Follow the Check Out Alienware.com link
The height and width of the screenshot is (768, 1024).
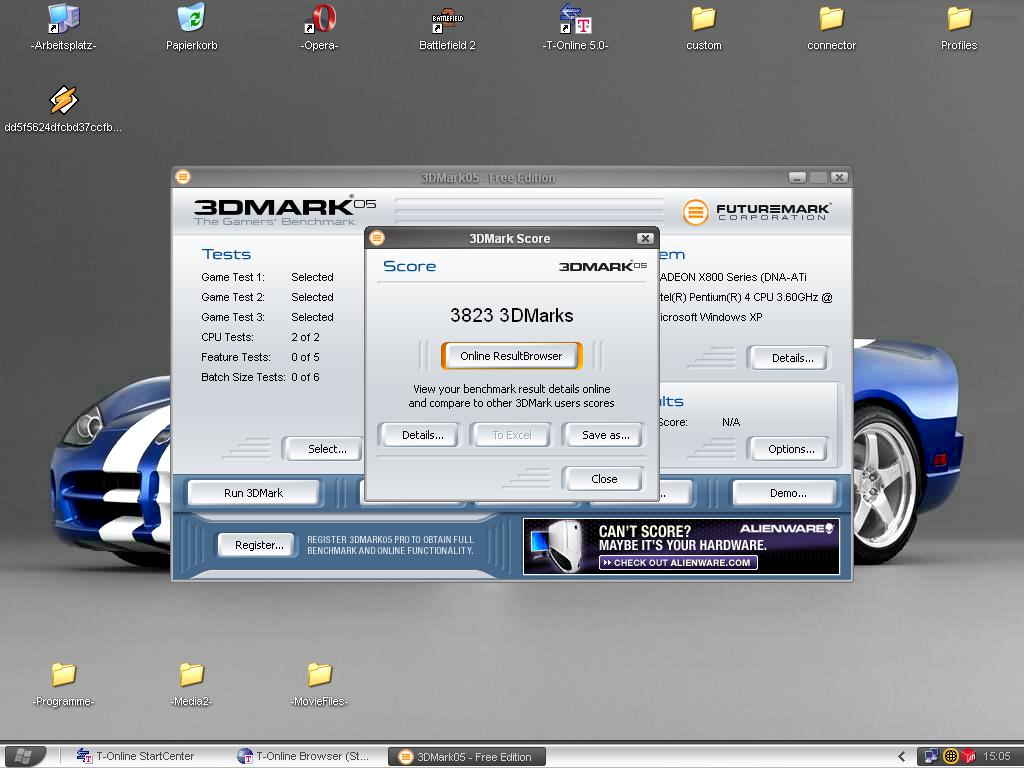(x=678, y=562)
